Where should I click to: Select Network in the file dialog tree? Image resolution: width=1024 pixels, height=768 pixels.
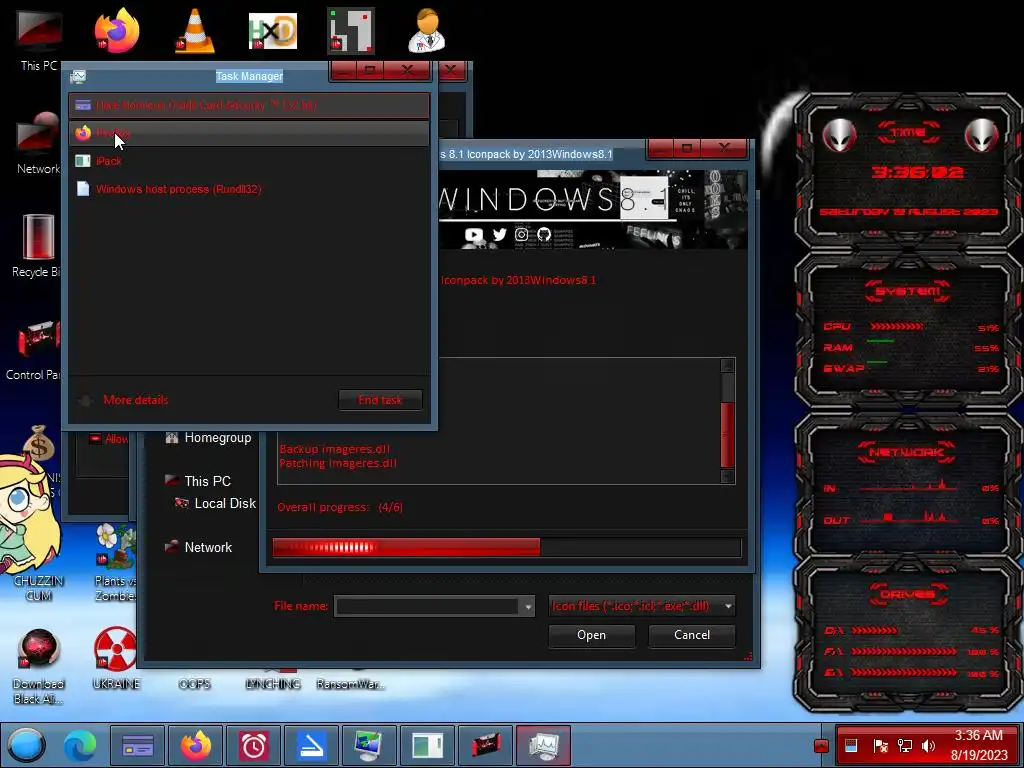[x=199, y=547]
